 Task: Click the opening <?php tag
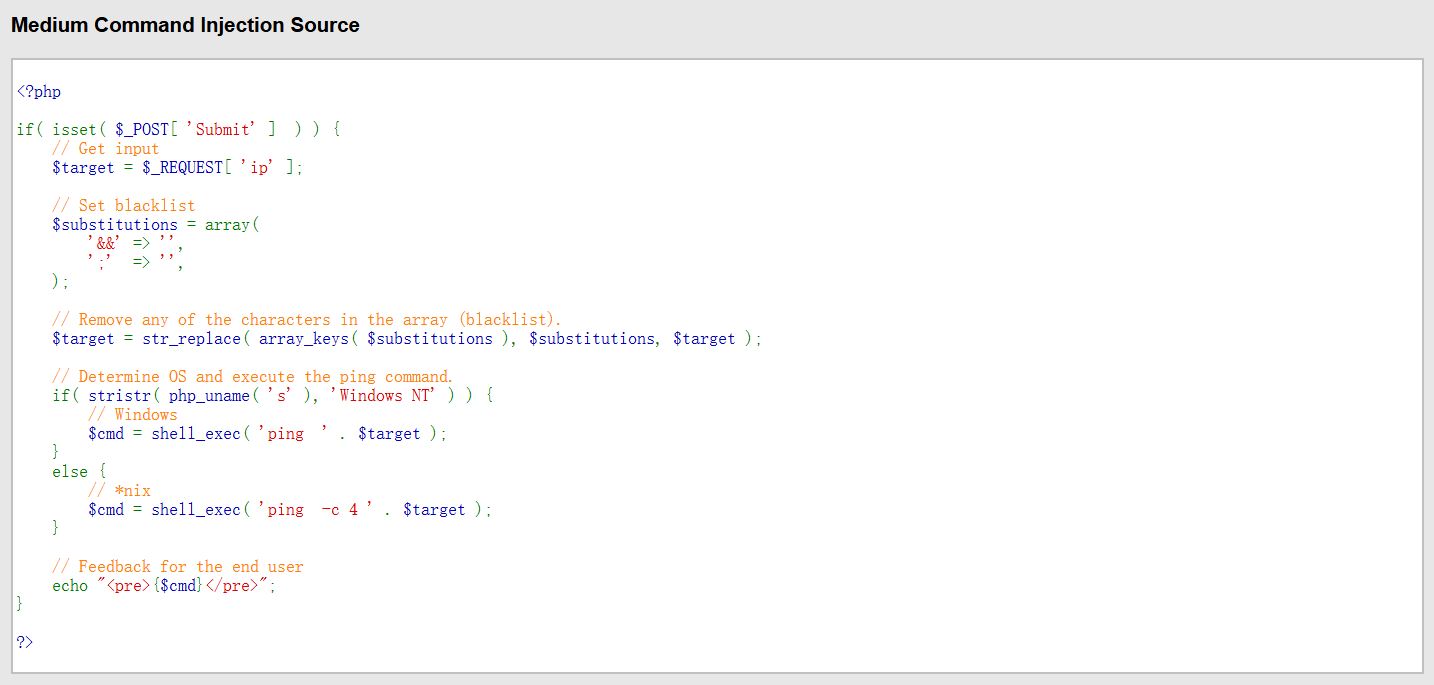(39, 92)
